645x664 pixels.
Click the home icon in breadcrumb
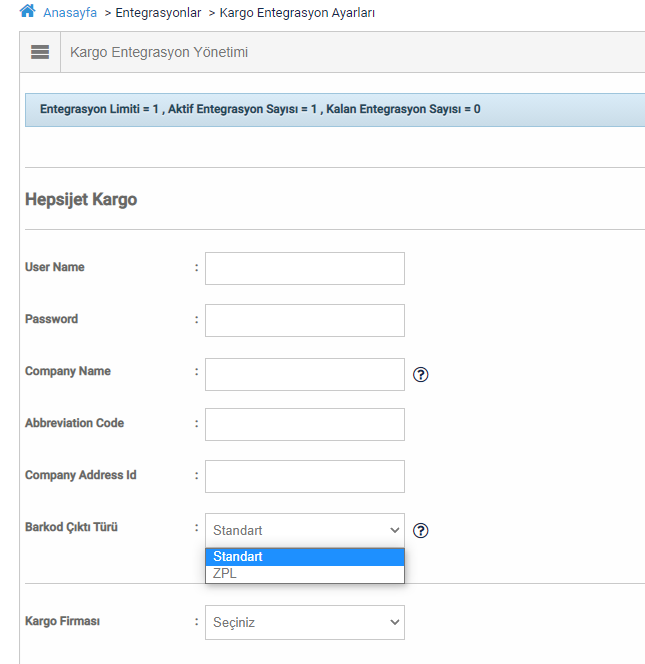(28, 11)
